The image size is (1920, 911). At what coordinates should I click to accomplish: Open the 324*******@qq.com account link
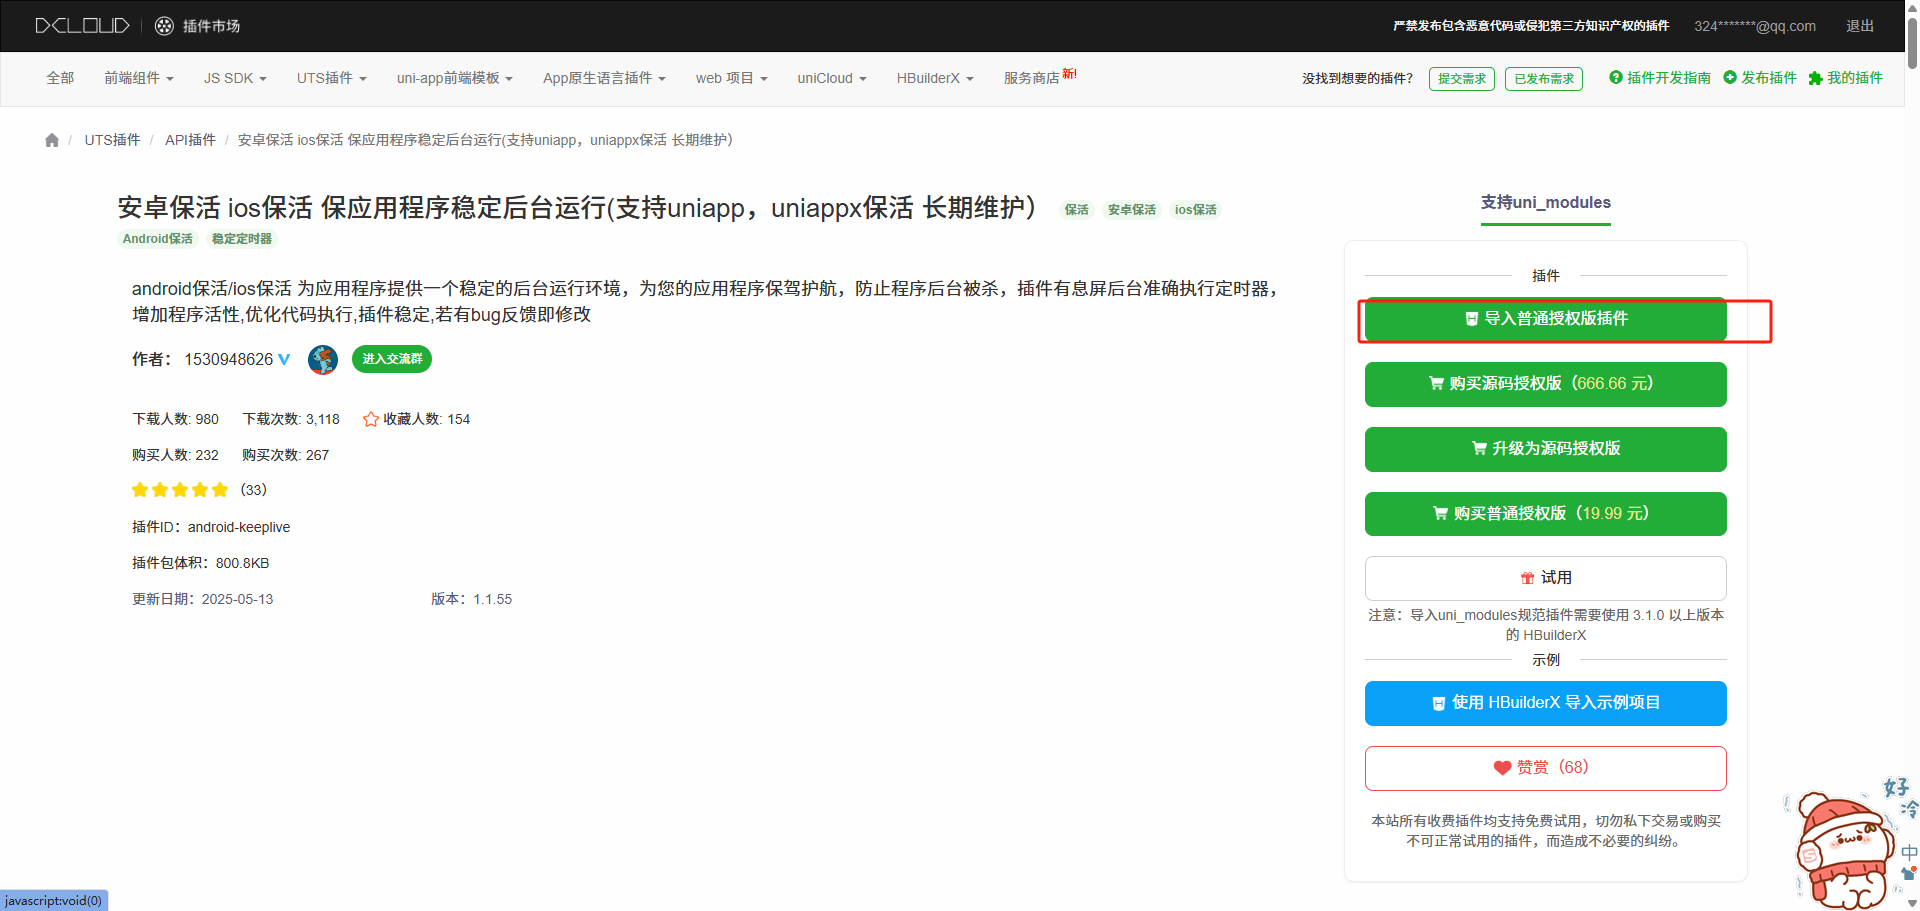pyautogui.click(x=1755, y=26)
